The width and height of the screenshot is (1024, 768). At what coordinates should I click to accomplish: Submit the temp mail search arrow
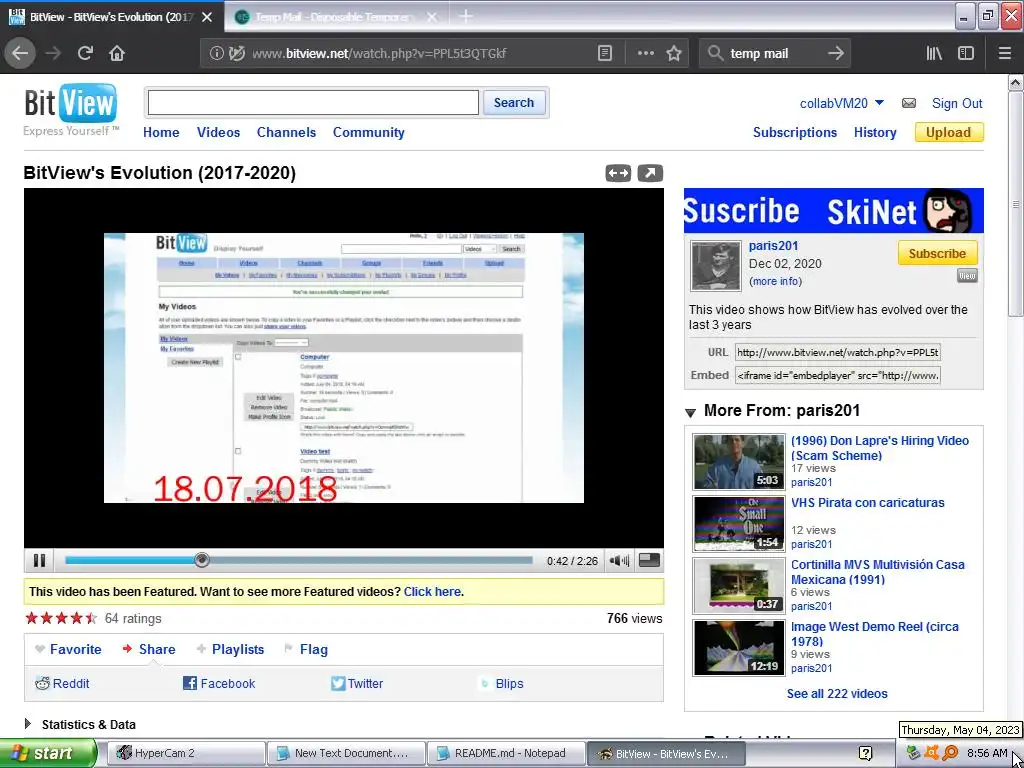tap(835, 54)
